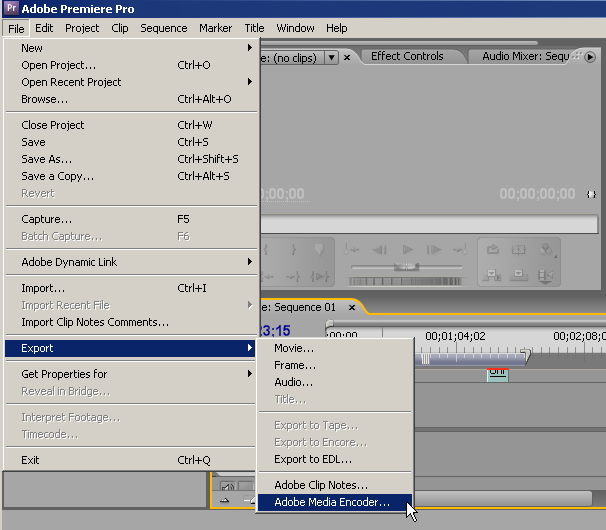Image resolution: width=606 pixels, height=530 pixels.
Task: Click the timeline zoom out mountain icon
Action: [x=225, y=501]
